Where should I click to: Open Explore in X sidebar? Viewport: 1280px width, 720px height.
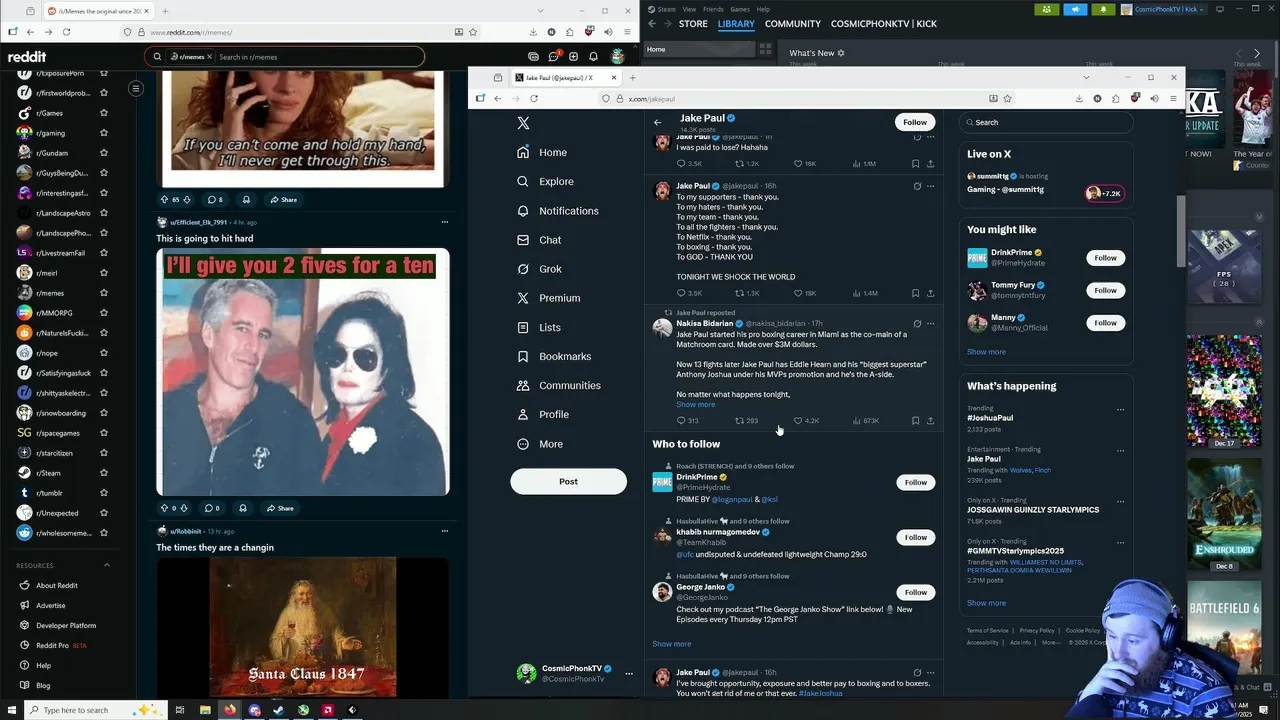coord(545,181)
